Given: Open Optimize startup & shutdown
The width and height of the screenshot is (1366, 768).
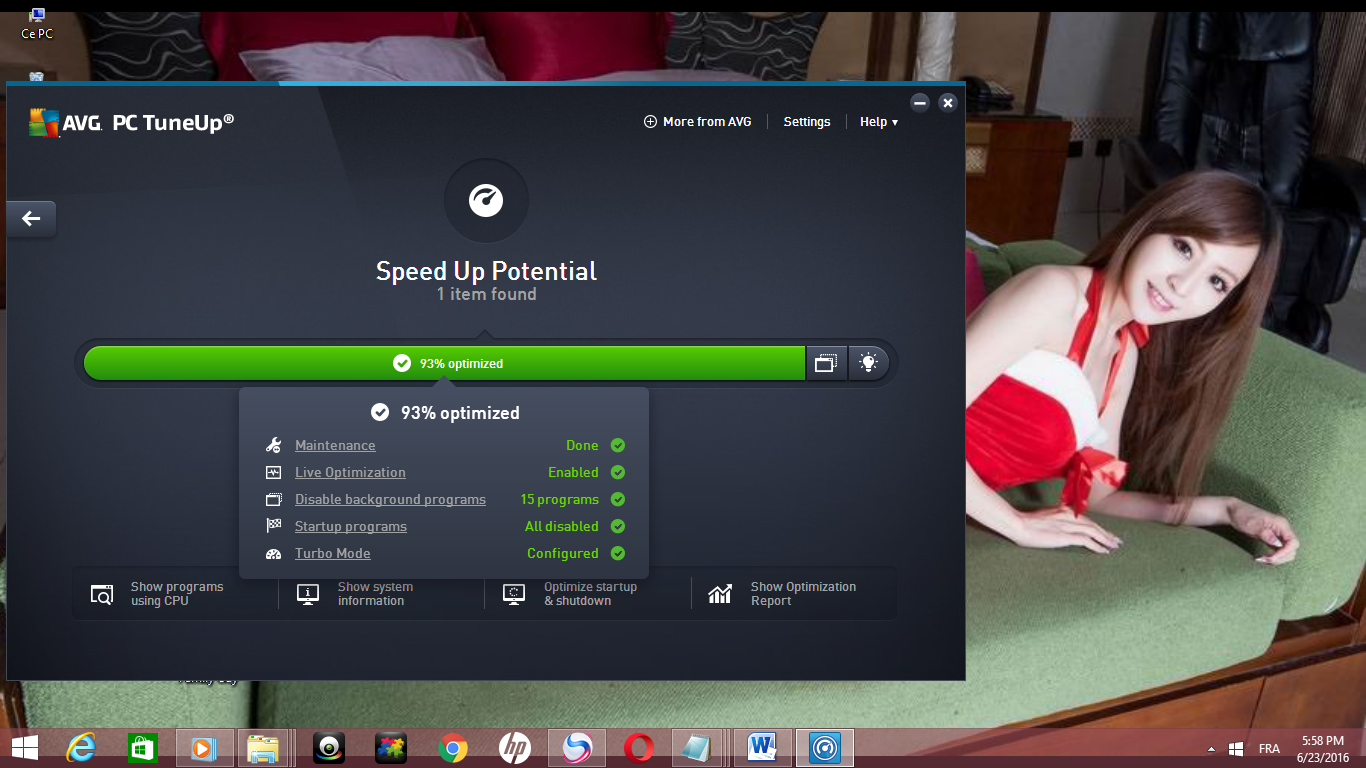Looking at the screenshot, I should pos(570,594).
